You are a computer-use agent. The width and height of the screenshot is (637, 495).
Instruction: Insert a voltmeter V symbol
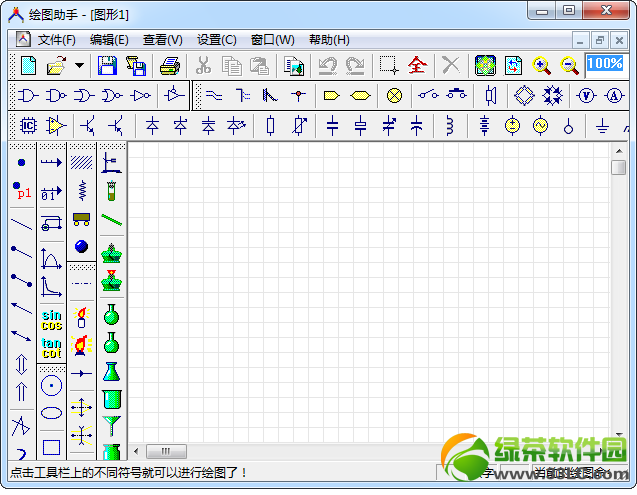point(586,96)
